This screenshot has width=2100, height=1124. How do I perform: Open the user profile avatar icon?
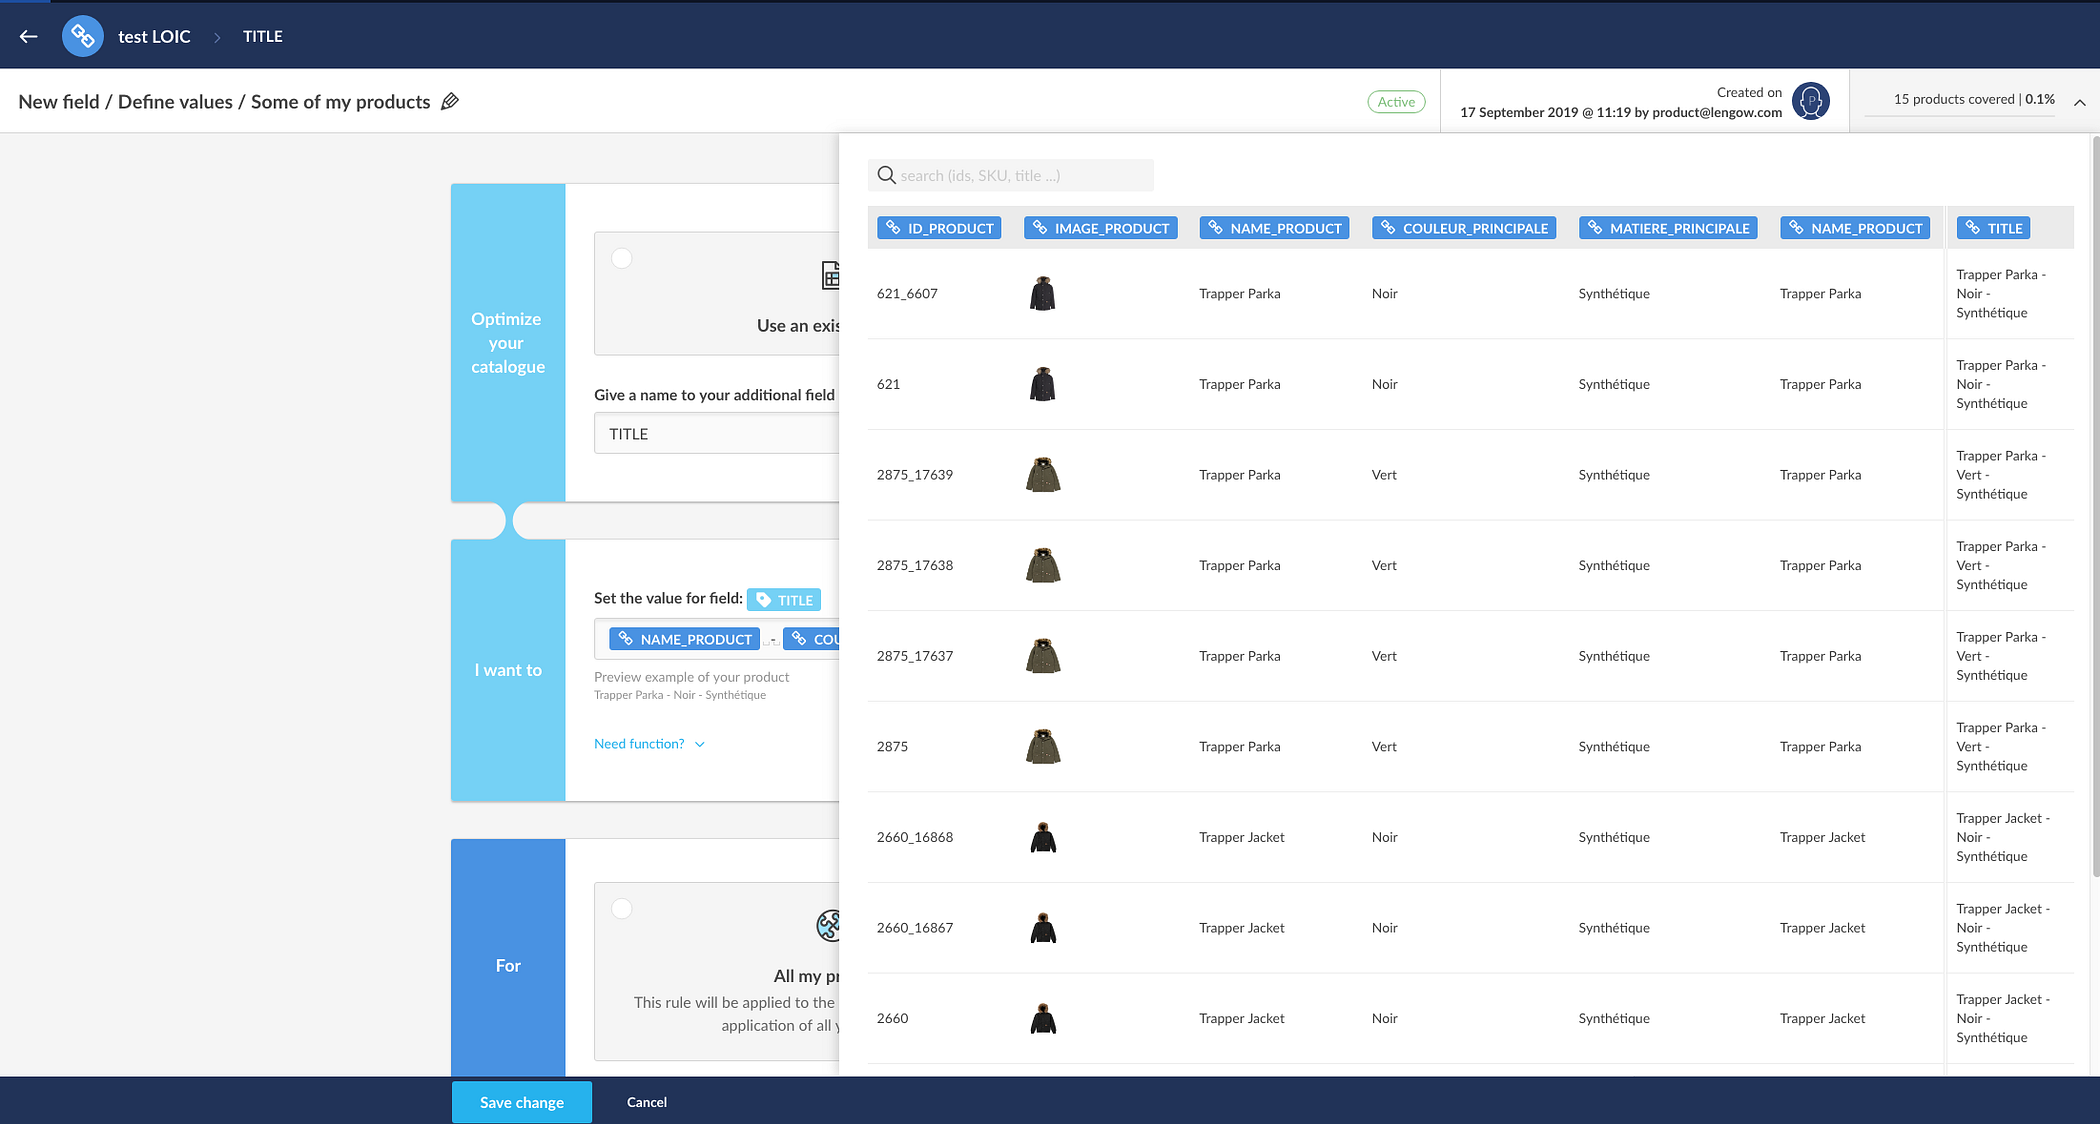click(1810, 101)
